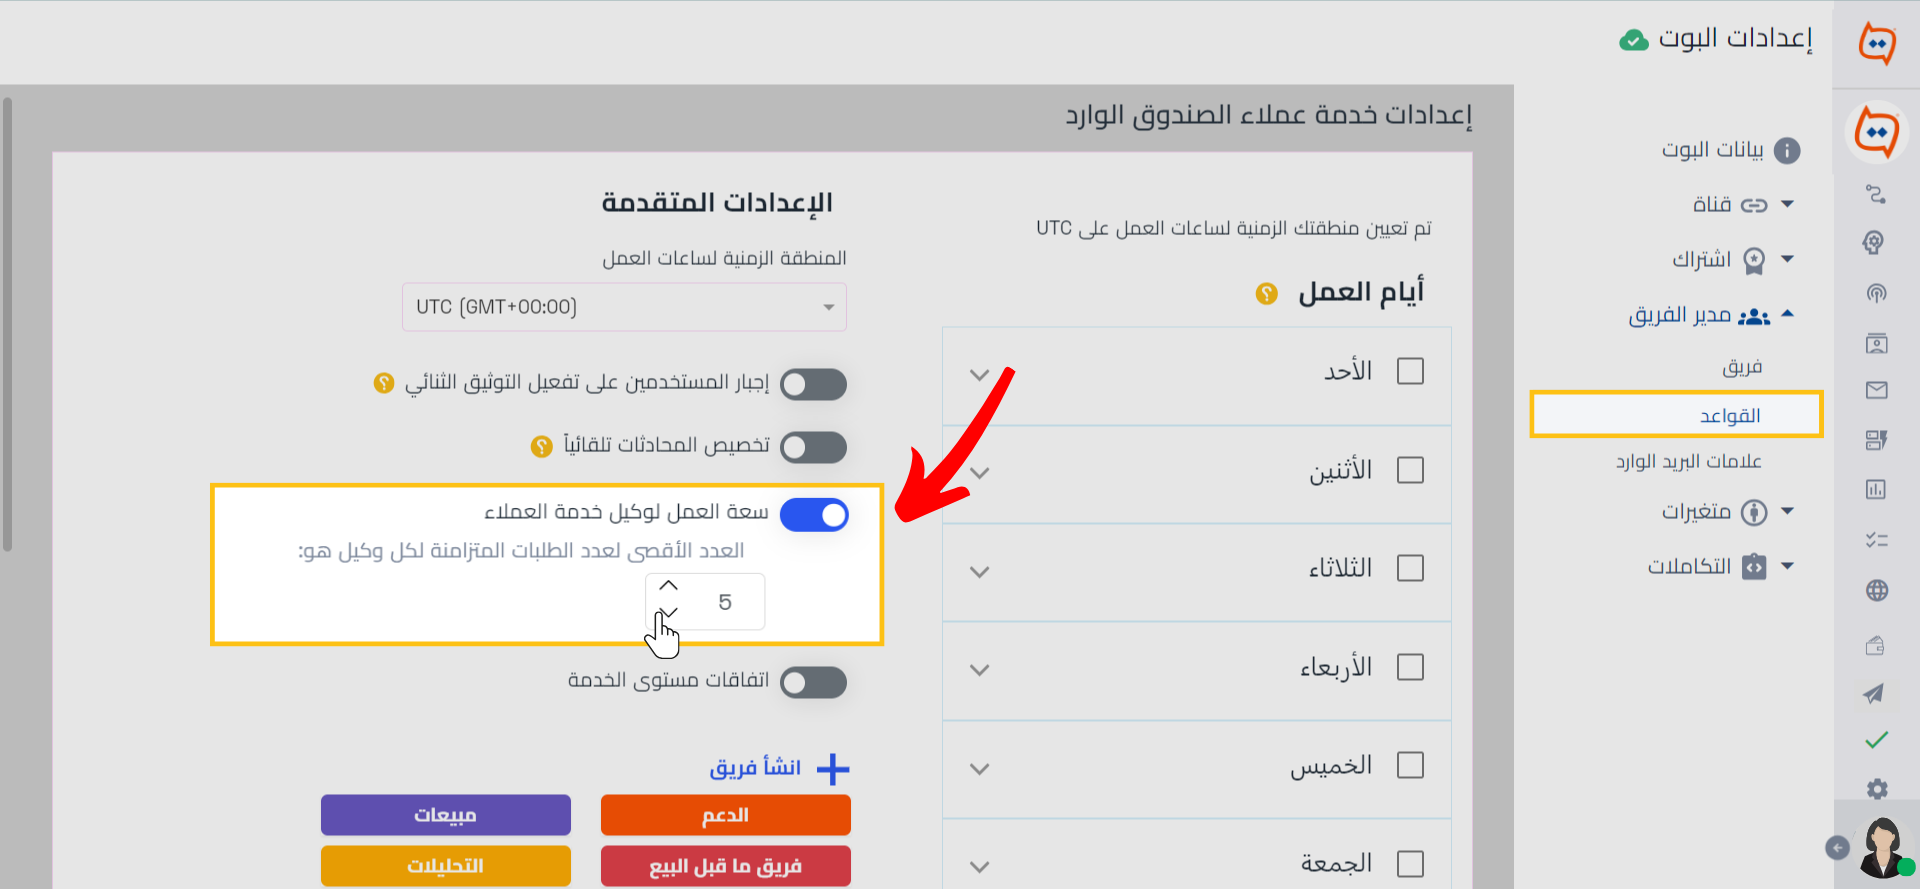Image resolution: width=1920 pixels, height=889 pixels.
Task: Disable the سعة العمل لوكيل خدمة العملاء toggle
Action: coord(814,515)
